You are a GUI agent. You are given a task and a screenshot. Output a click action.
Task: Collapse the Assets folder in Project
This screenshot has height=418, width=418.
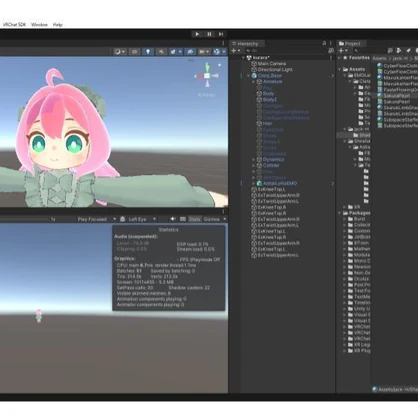(x=340, y=69)
